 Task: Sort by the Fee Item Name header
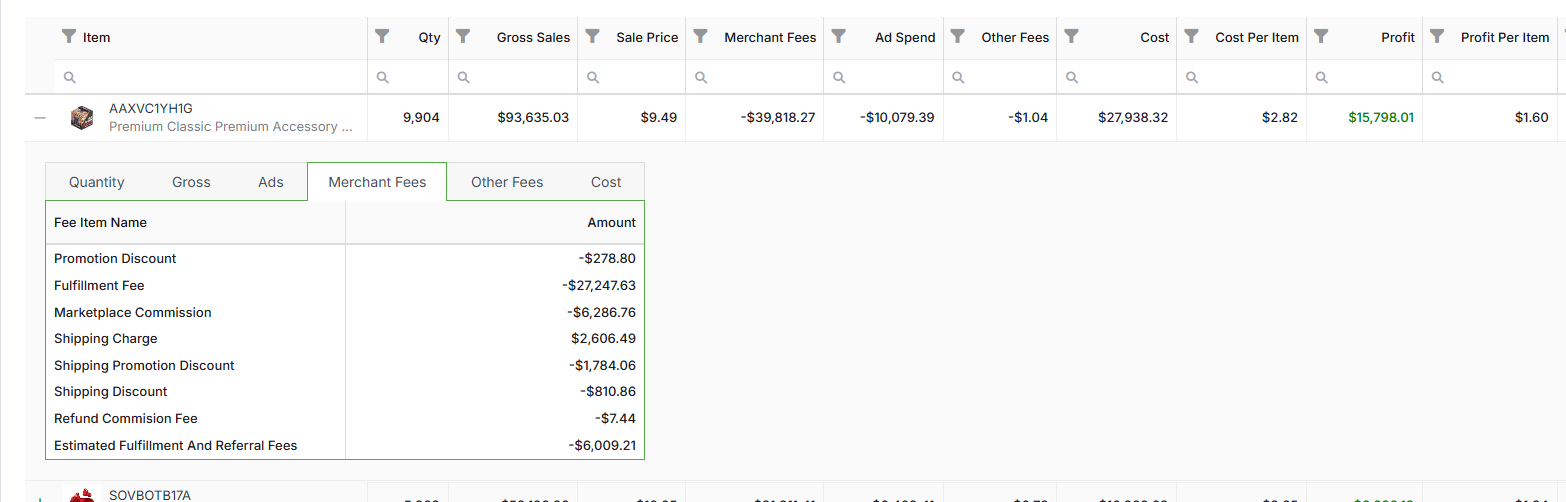click(x=100, y=223)
